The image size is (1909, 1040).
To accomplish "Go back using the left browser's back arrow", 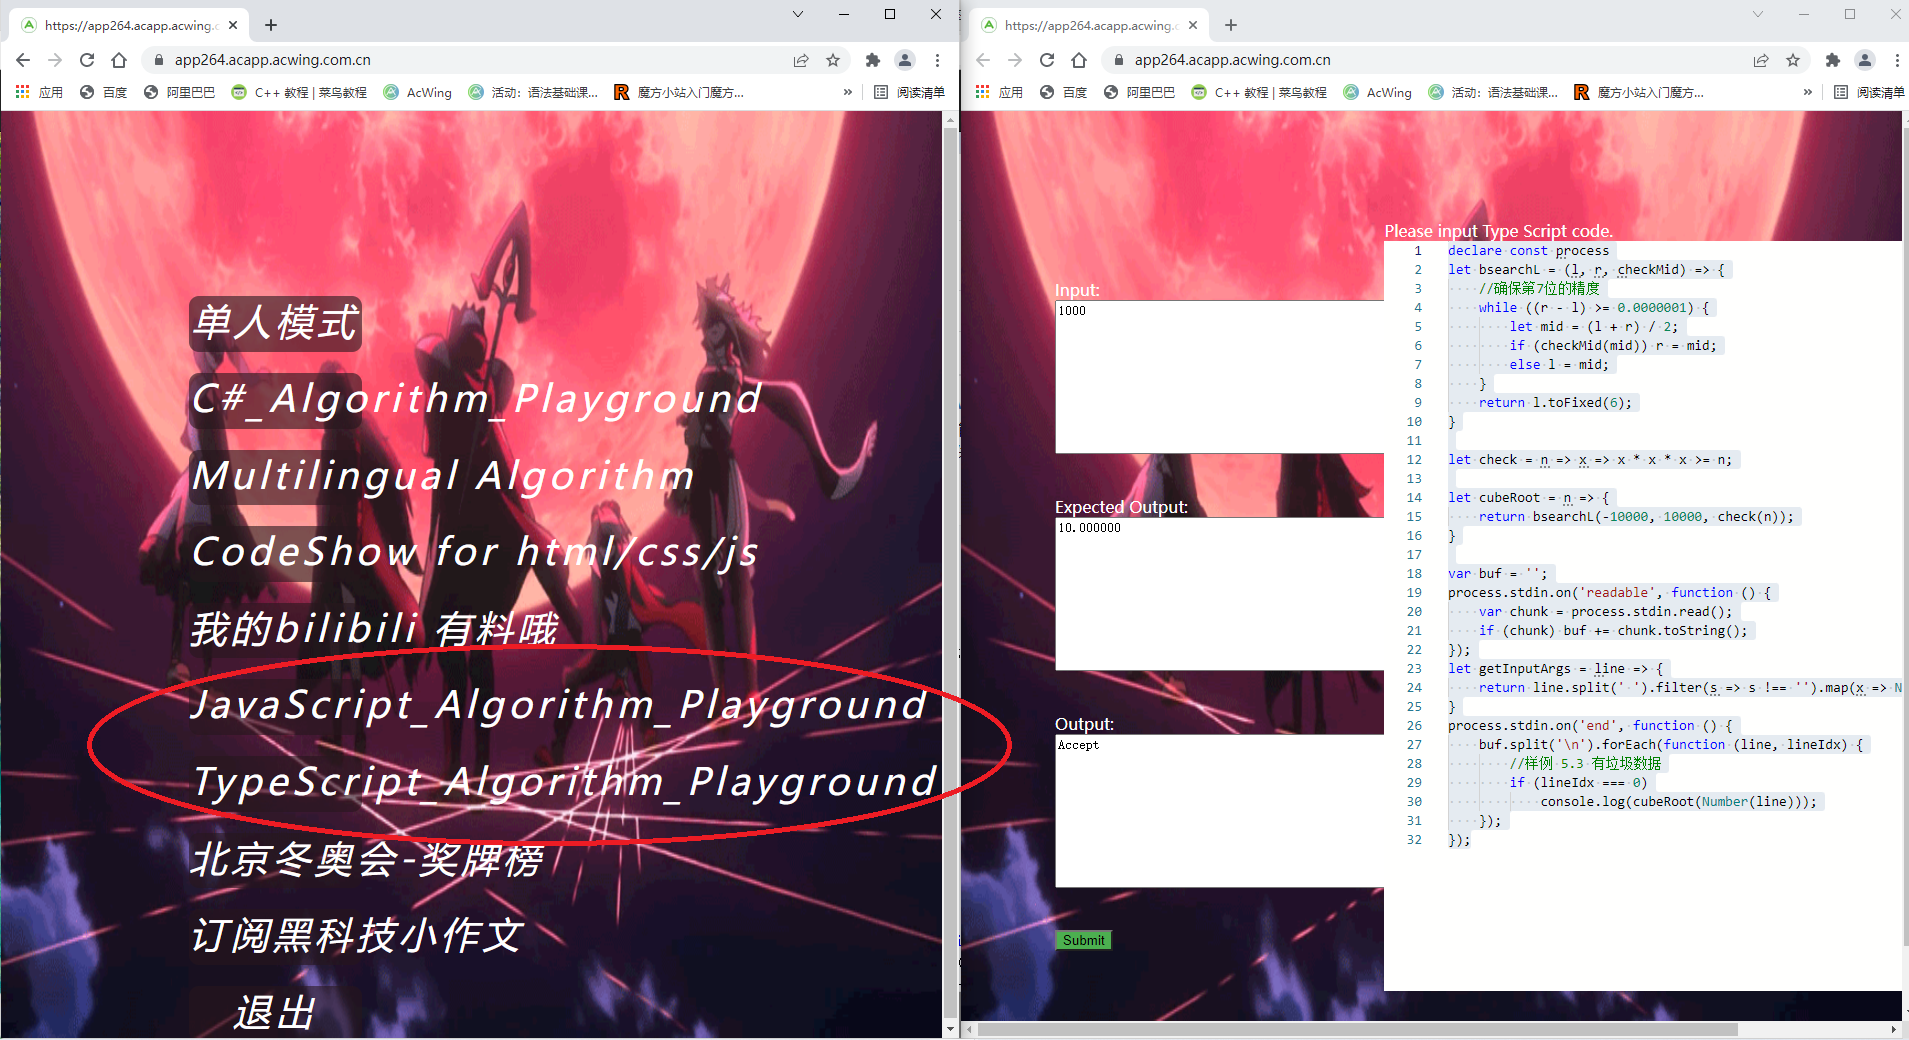I will [23, 60].
